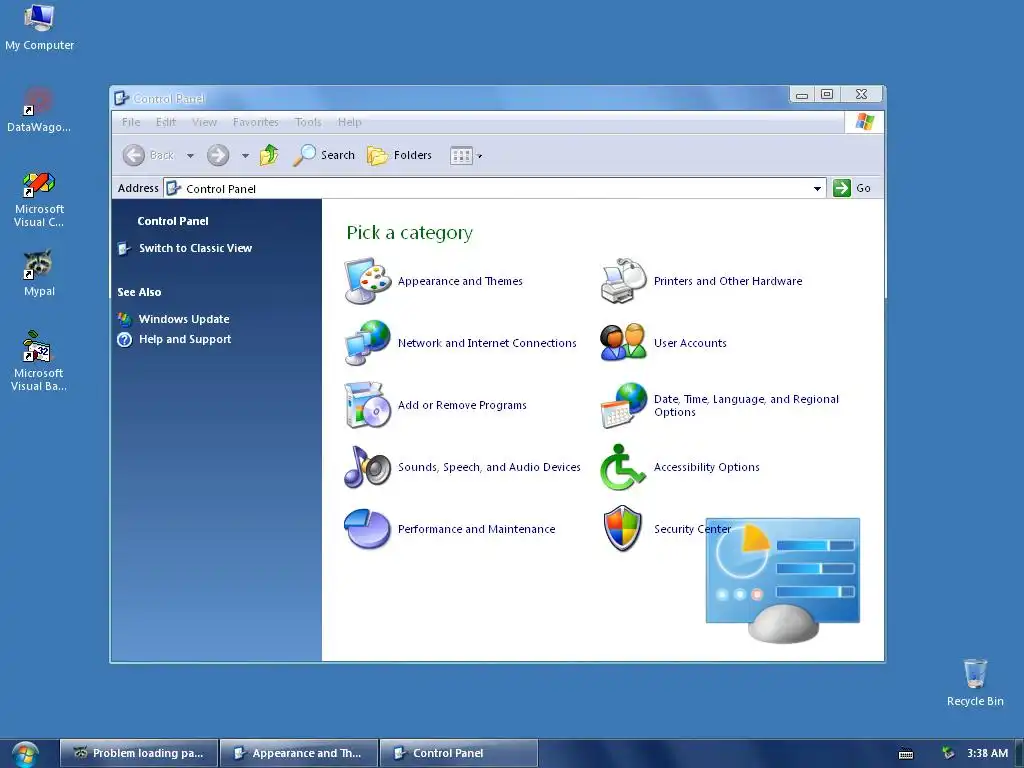The image size is (1024, 768).
Task: Open Add or Remove Programs icon
Action: coord(368,405)
